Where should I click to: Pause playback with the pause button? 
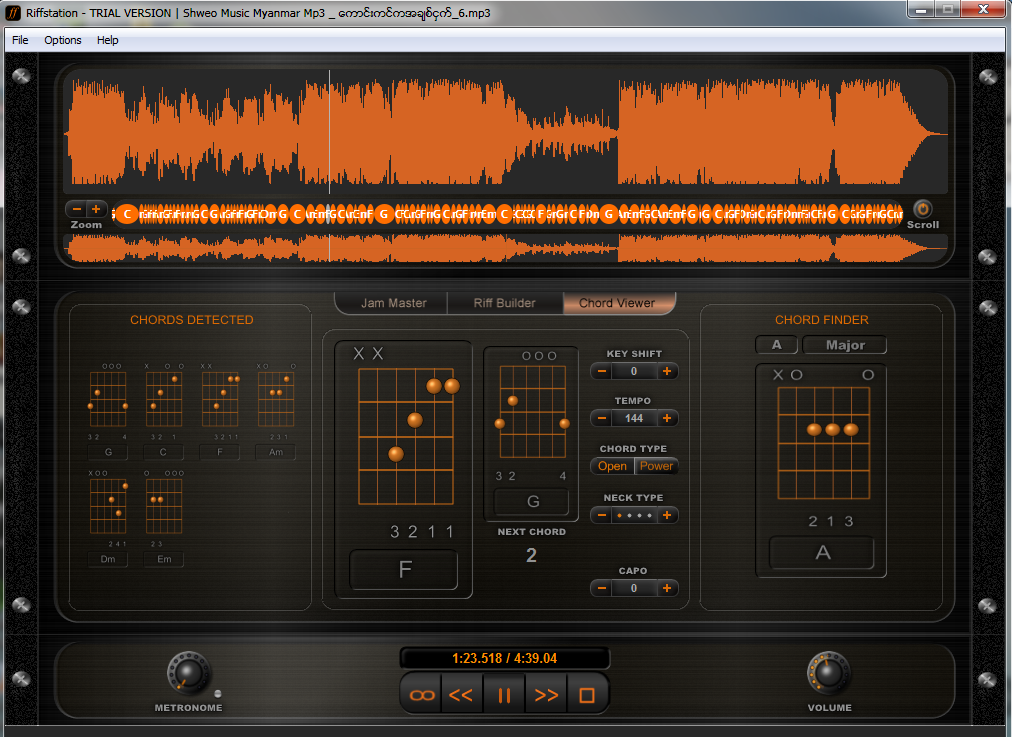coord(504,695)
